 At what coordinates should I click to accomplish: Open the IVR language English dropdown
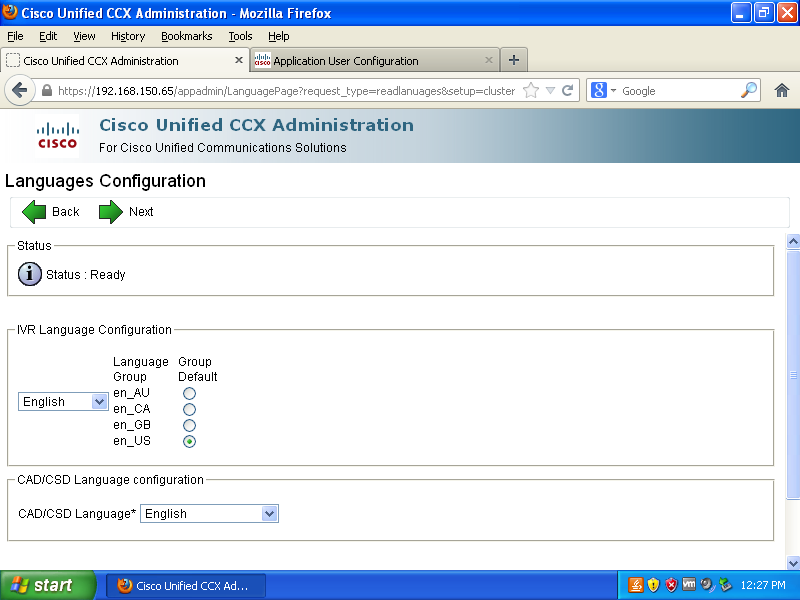pos(63,402)
